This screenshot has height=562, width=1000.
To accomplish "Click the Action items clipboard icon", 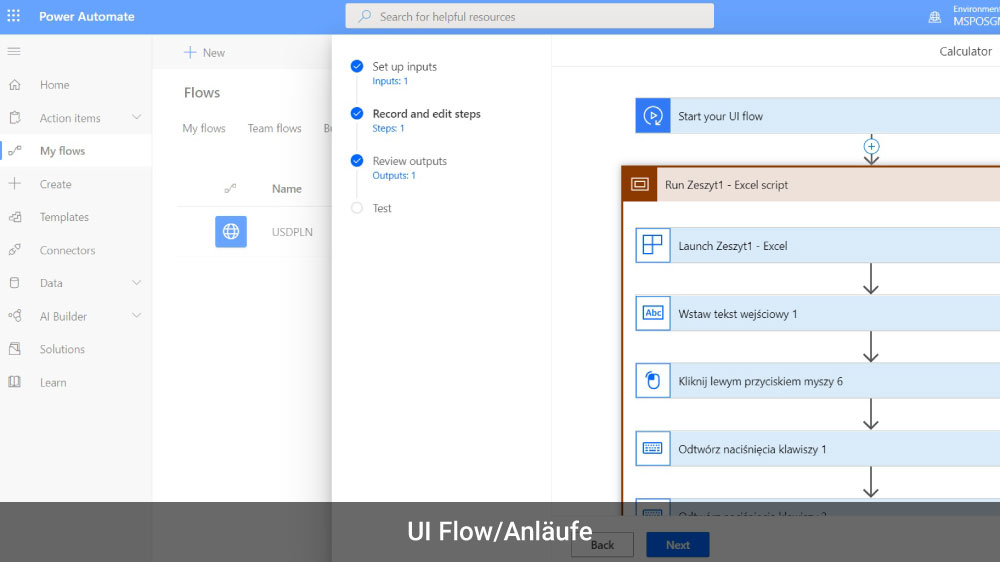I will (15, 117).
